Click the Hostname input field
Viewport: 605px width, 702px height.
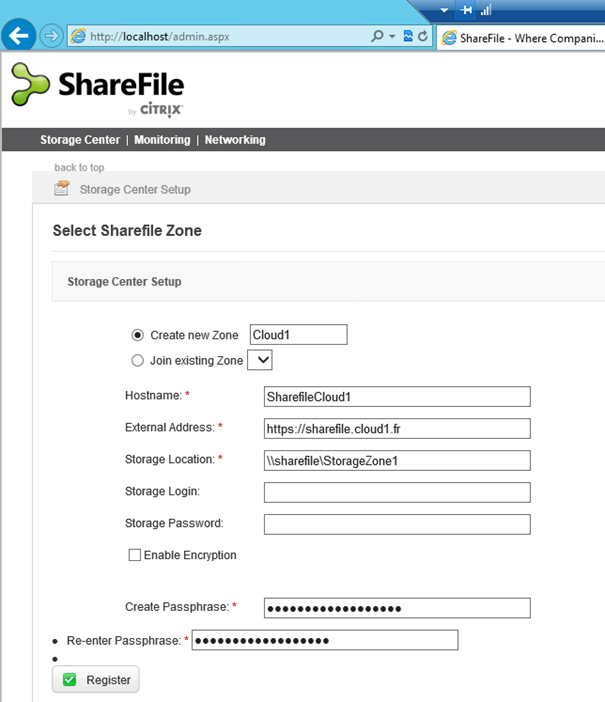point(397,397)
